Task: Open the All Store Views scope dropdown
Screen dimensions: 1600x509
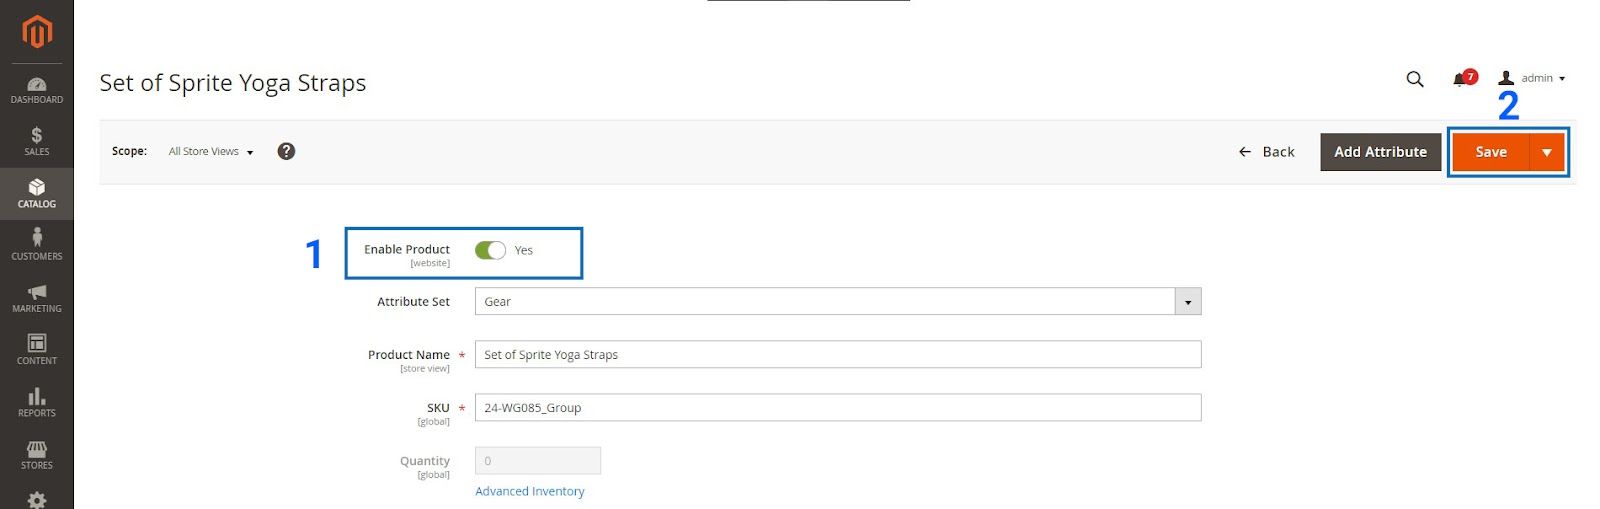Action: click(x=211, y=152)
